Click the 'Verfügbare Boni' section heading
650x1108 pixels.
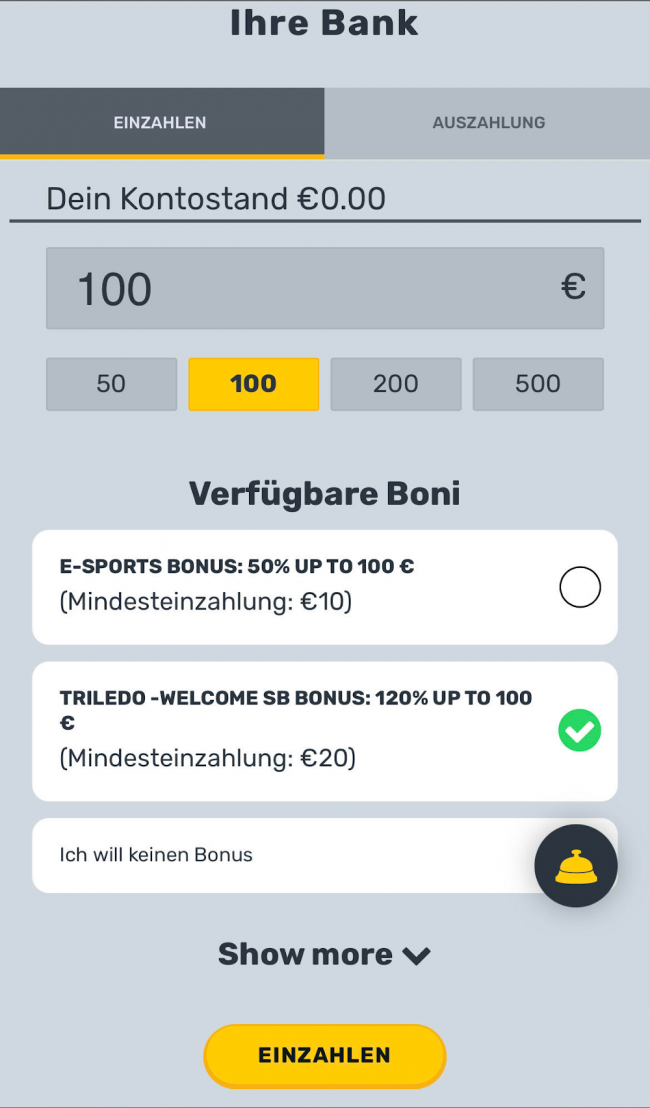click(324, 494)
